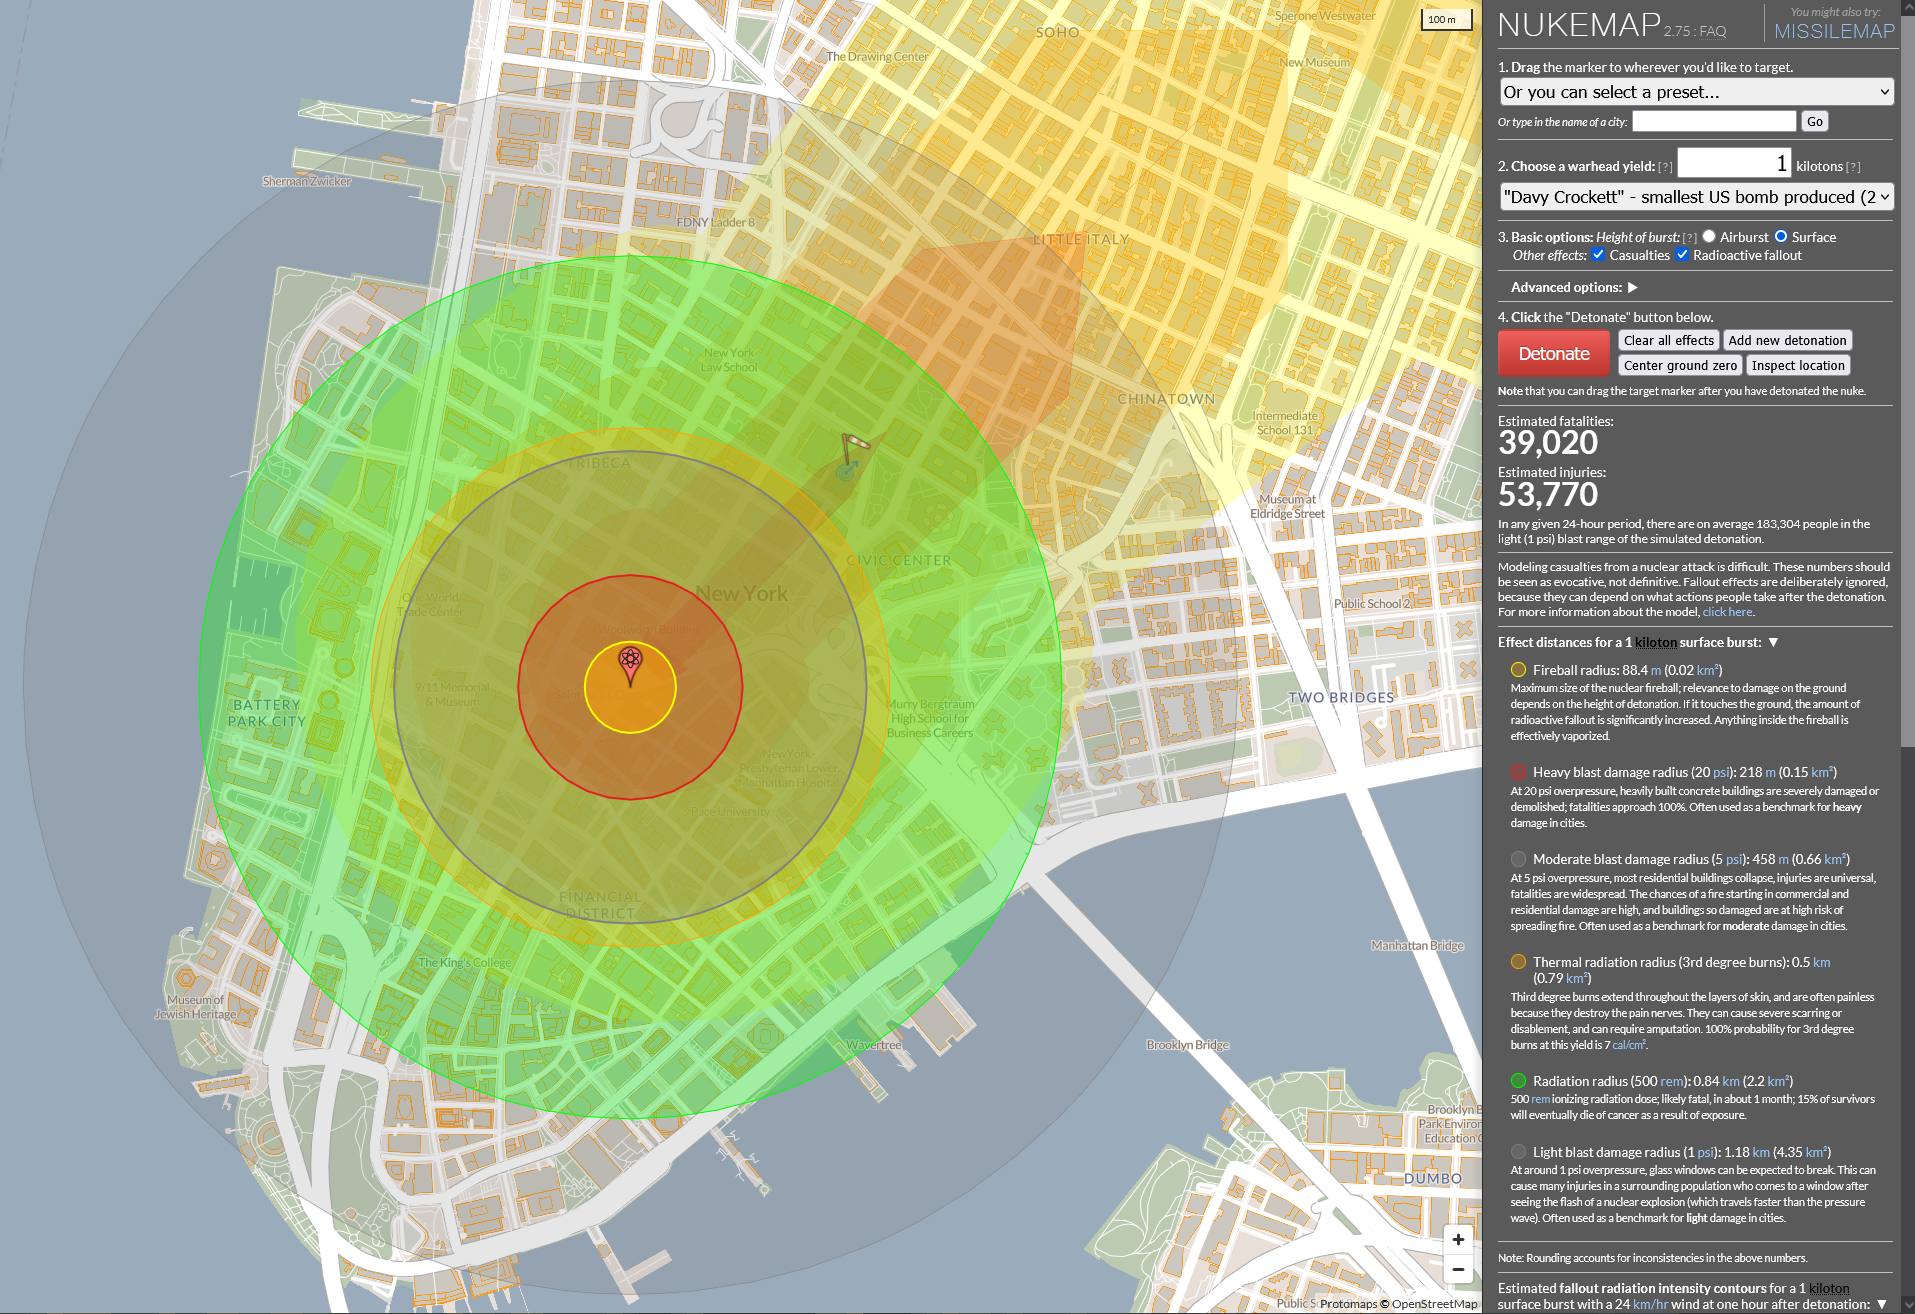
Task: Collapse the fallout radiation contours section triangle
Action: coord(1881,1304)
